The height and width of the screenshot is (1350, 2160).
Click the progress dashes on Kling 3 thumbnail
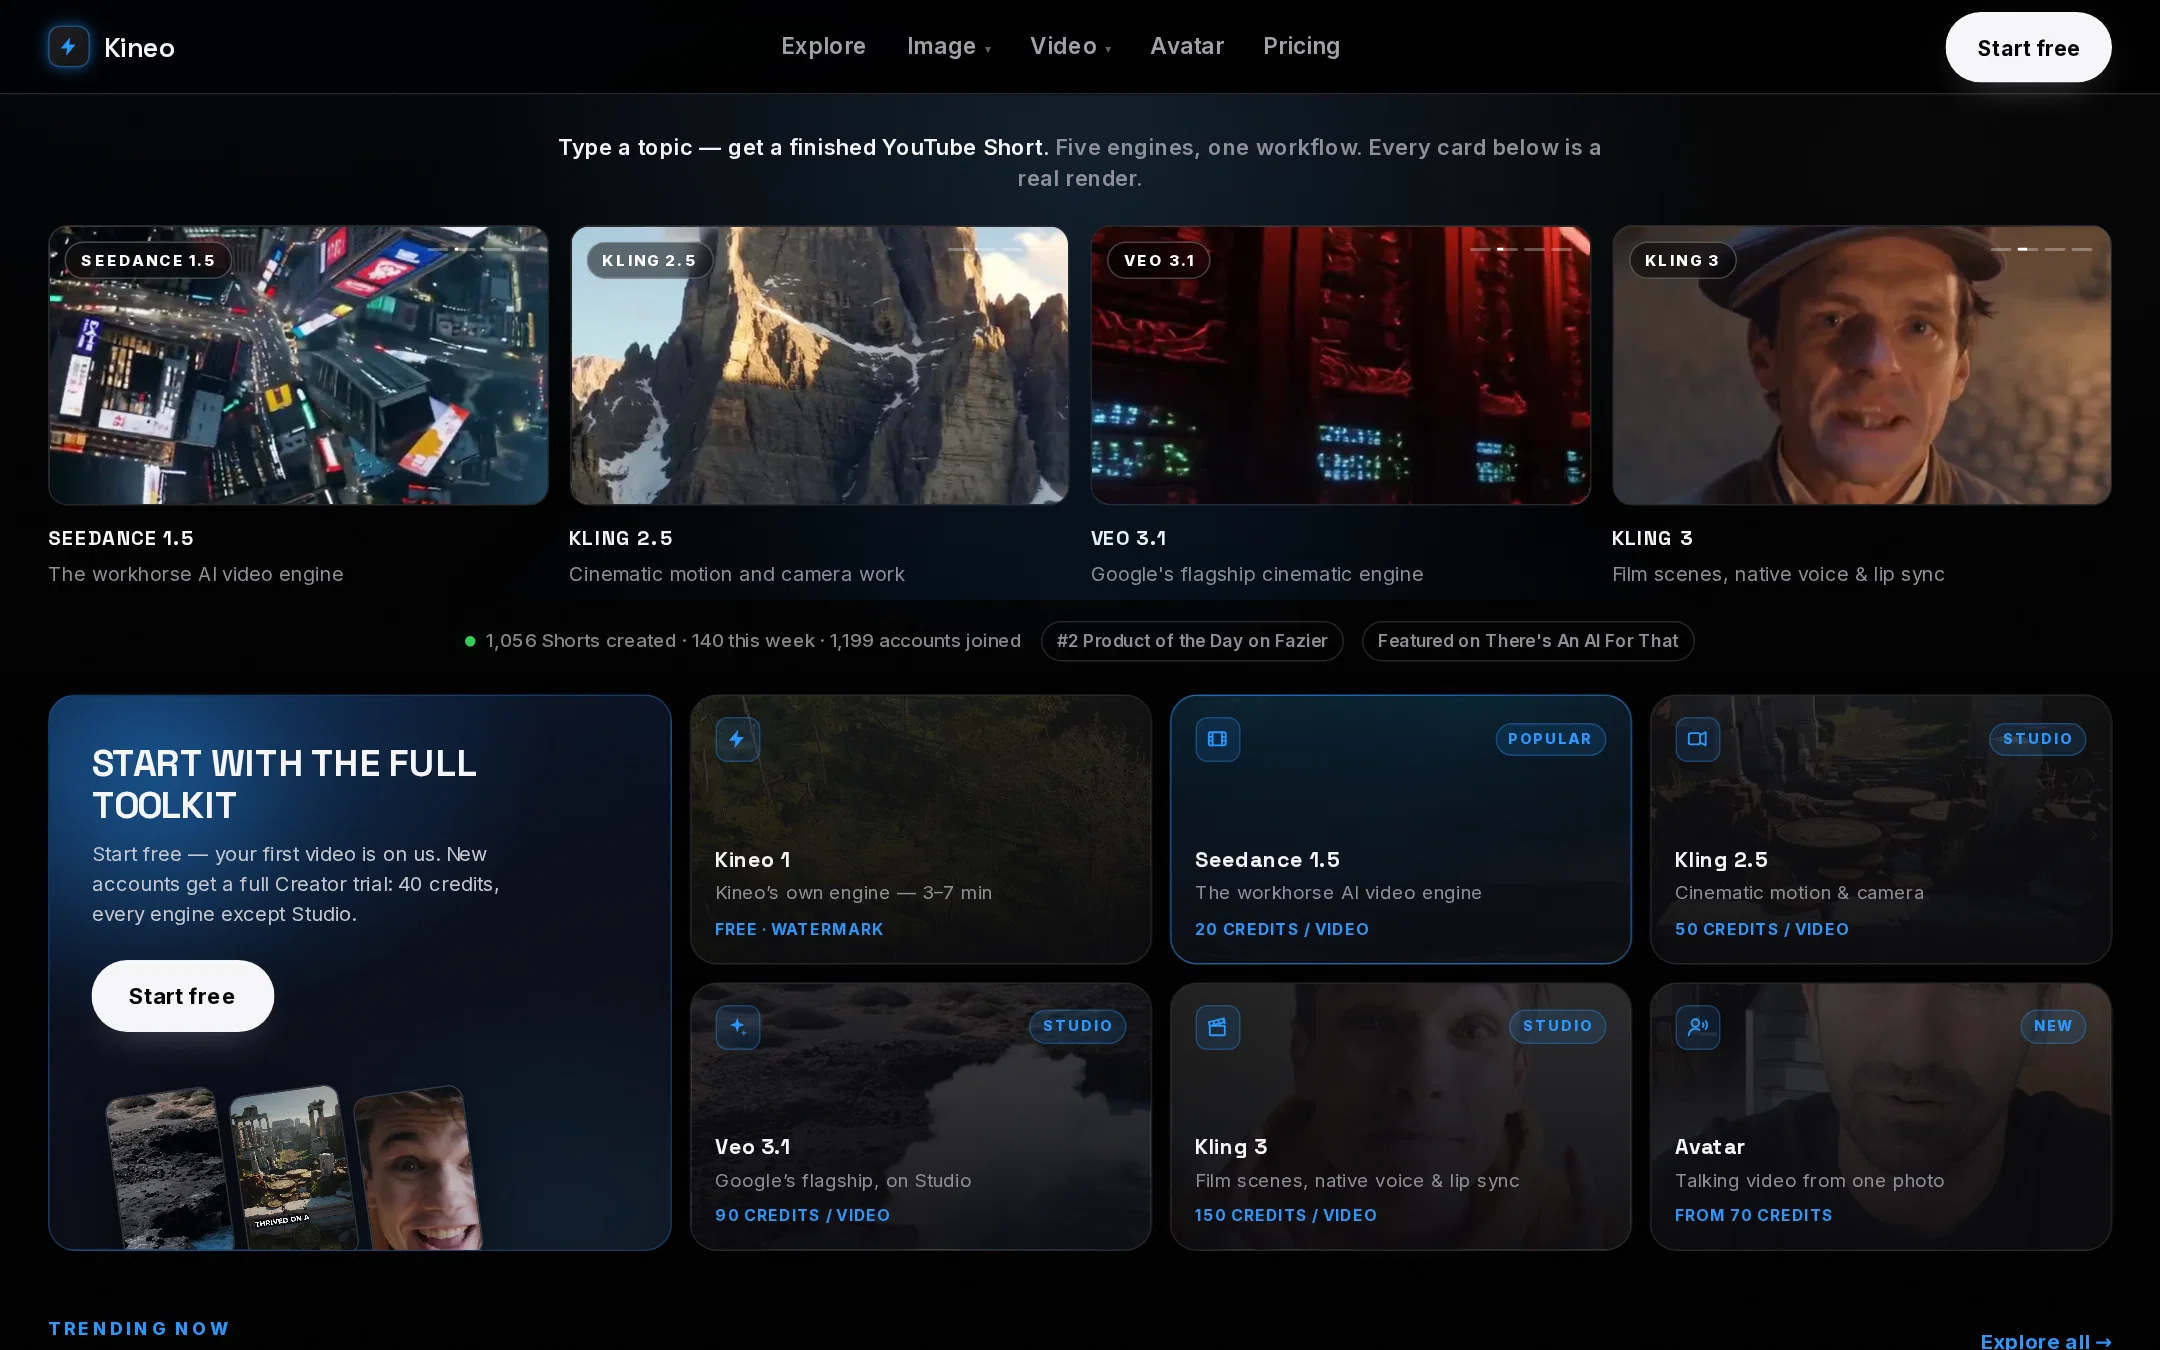coord(2041,249)
